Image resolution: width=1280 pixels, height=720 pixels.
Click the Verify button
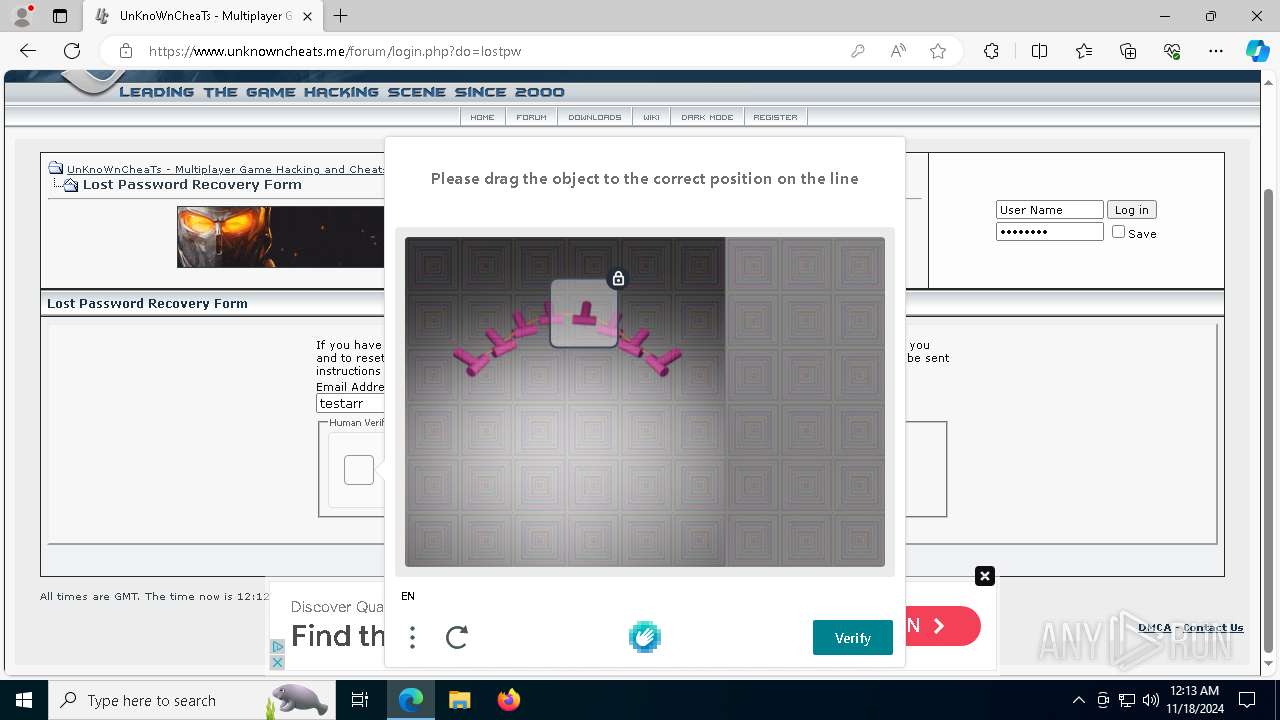(853, 638)
